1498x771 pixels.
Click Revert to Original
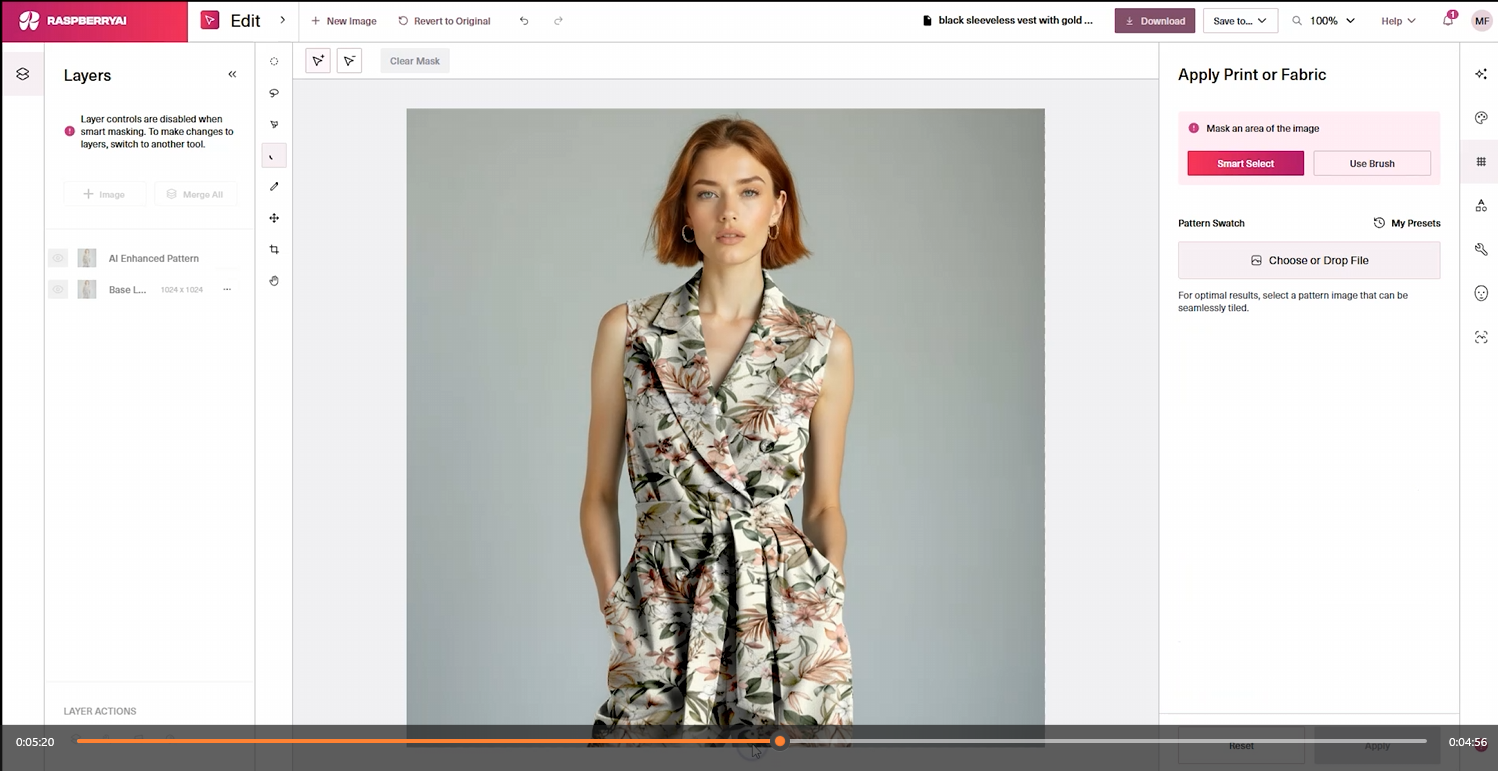444,21
